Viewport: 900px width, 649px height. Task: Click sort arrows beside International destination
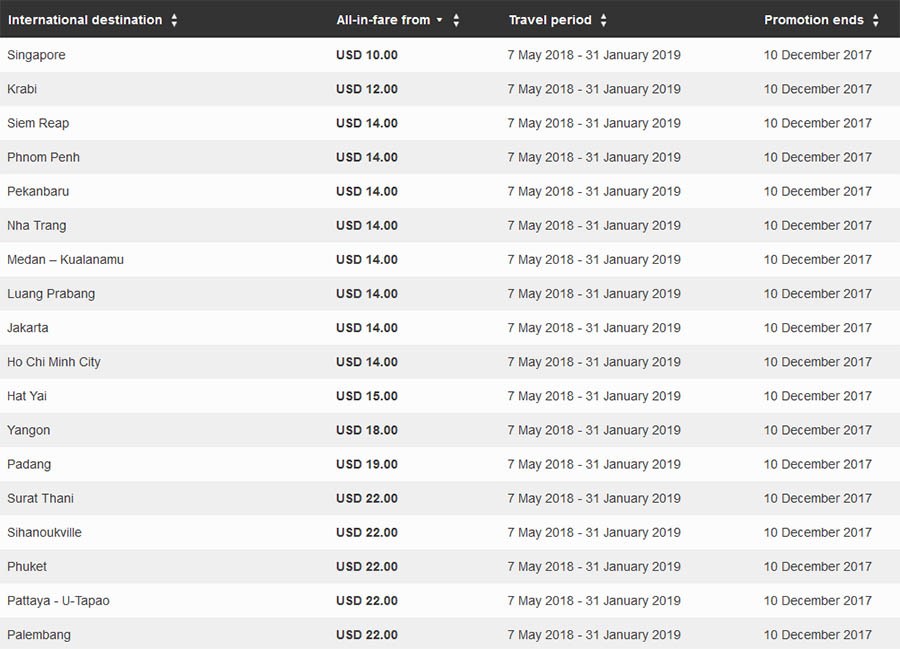click(174, 20)
